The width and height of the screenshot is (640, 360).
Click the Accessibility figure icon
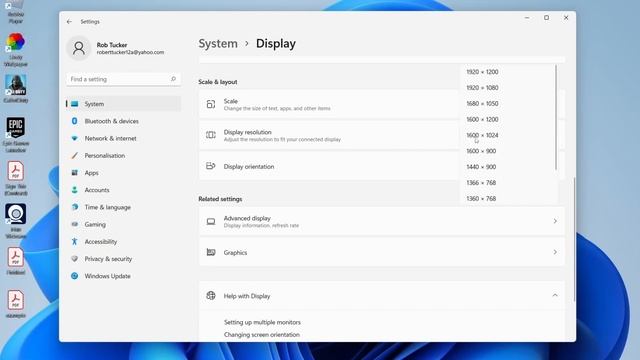click(75, 241)
